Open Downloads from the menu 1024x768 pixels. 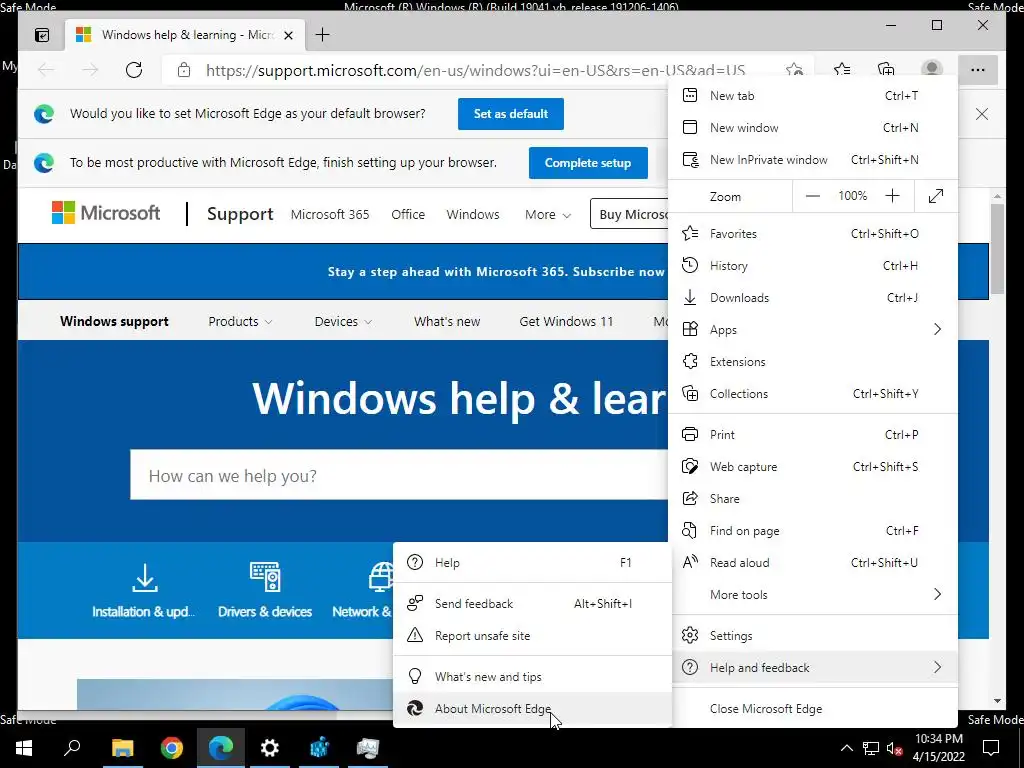[813, 298]
